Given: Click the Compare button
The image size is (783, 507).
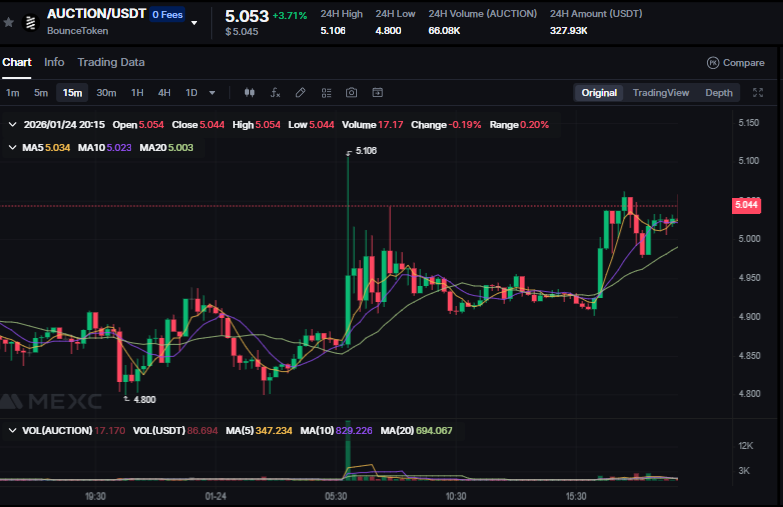Looking at the screenshot, I should coord(736,62).
